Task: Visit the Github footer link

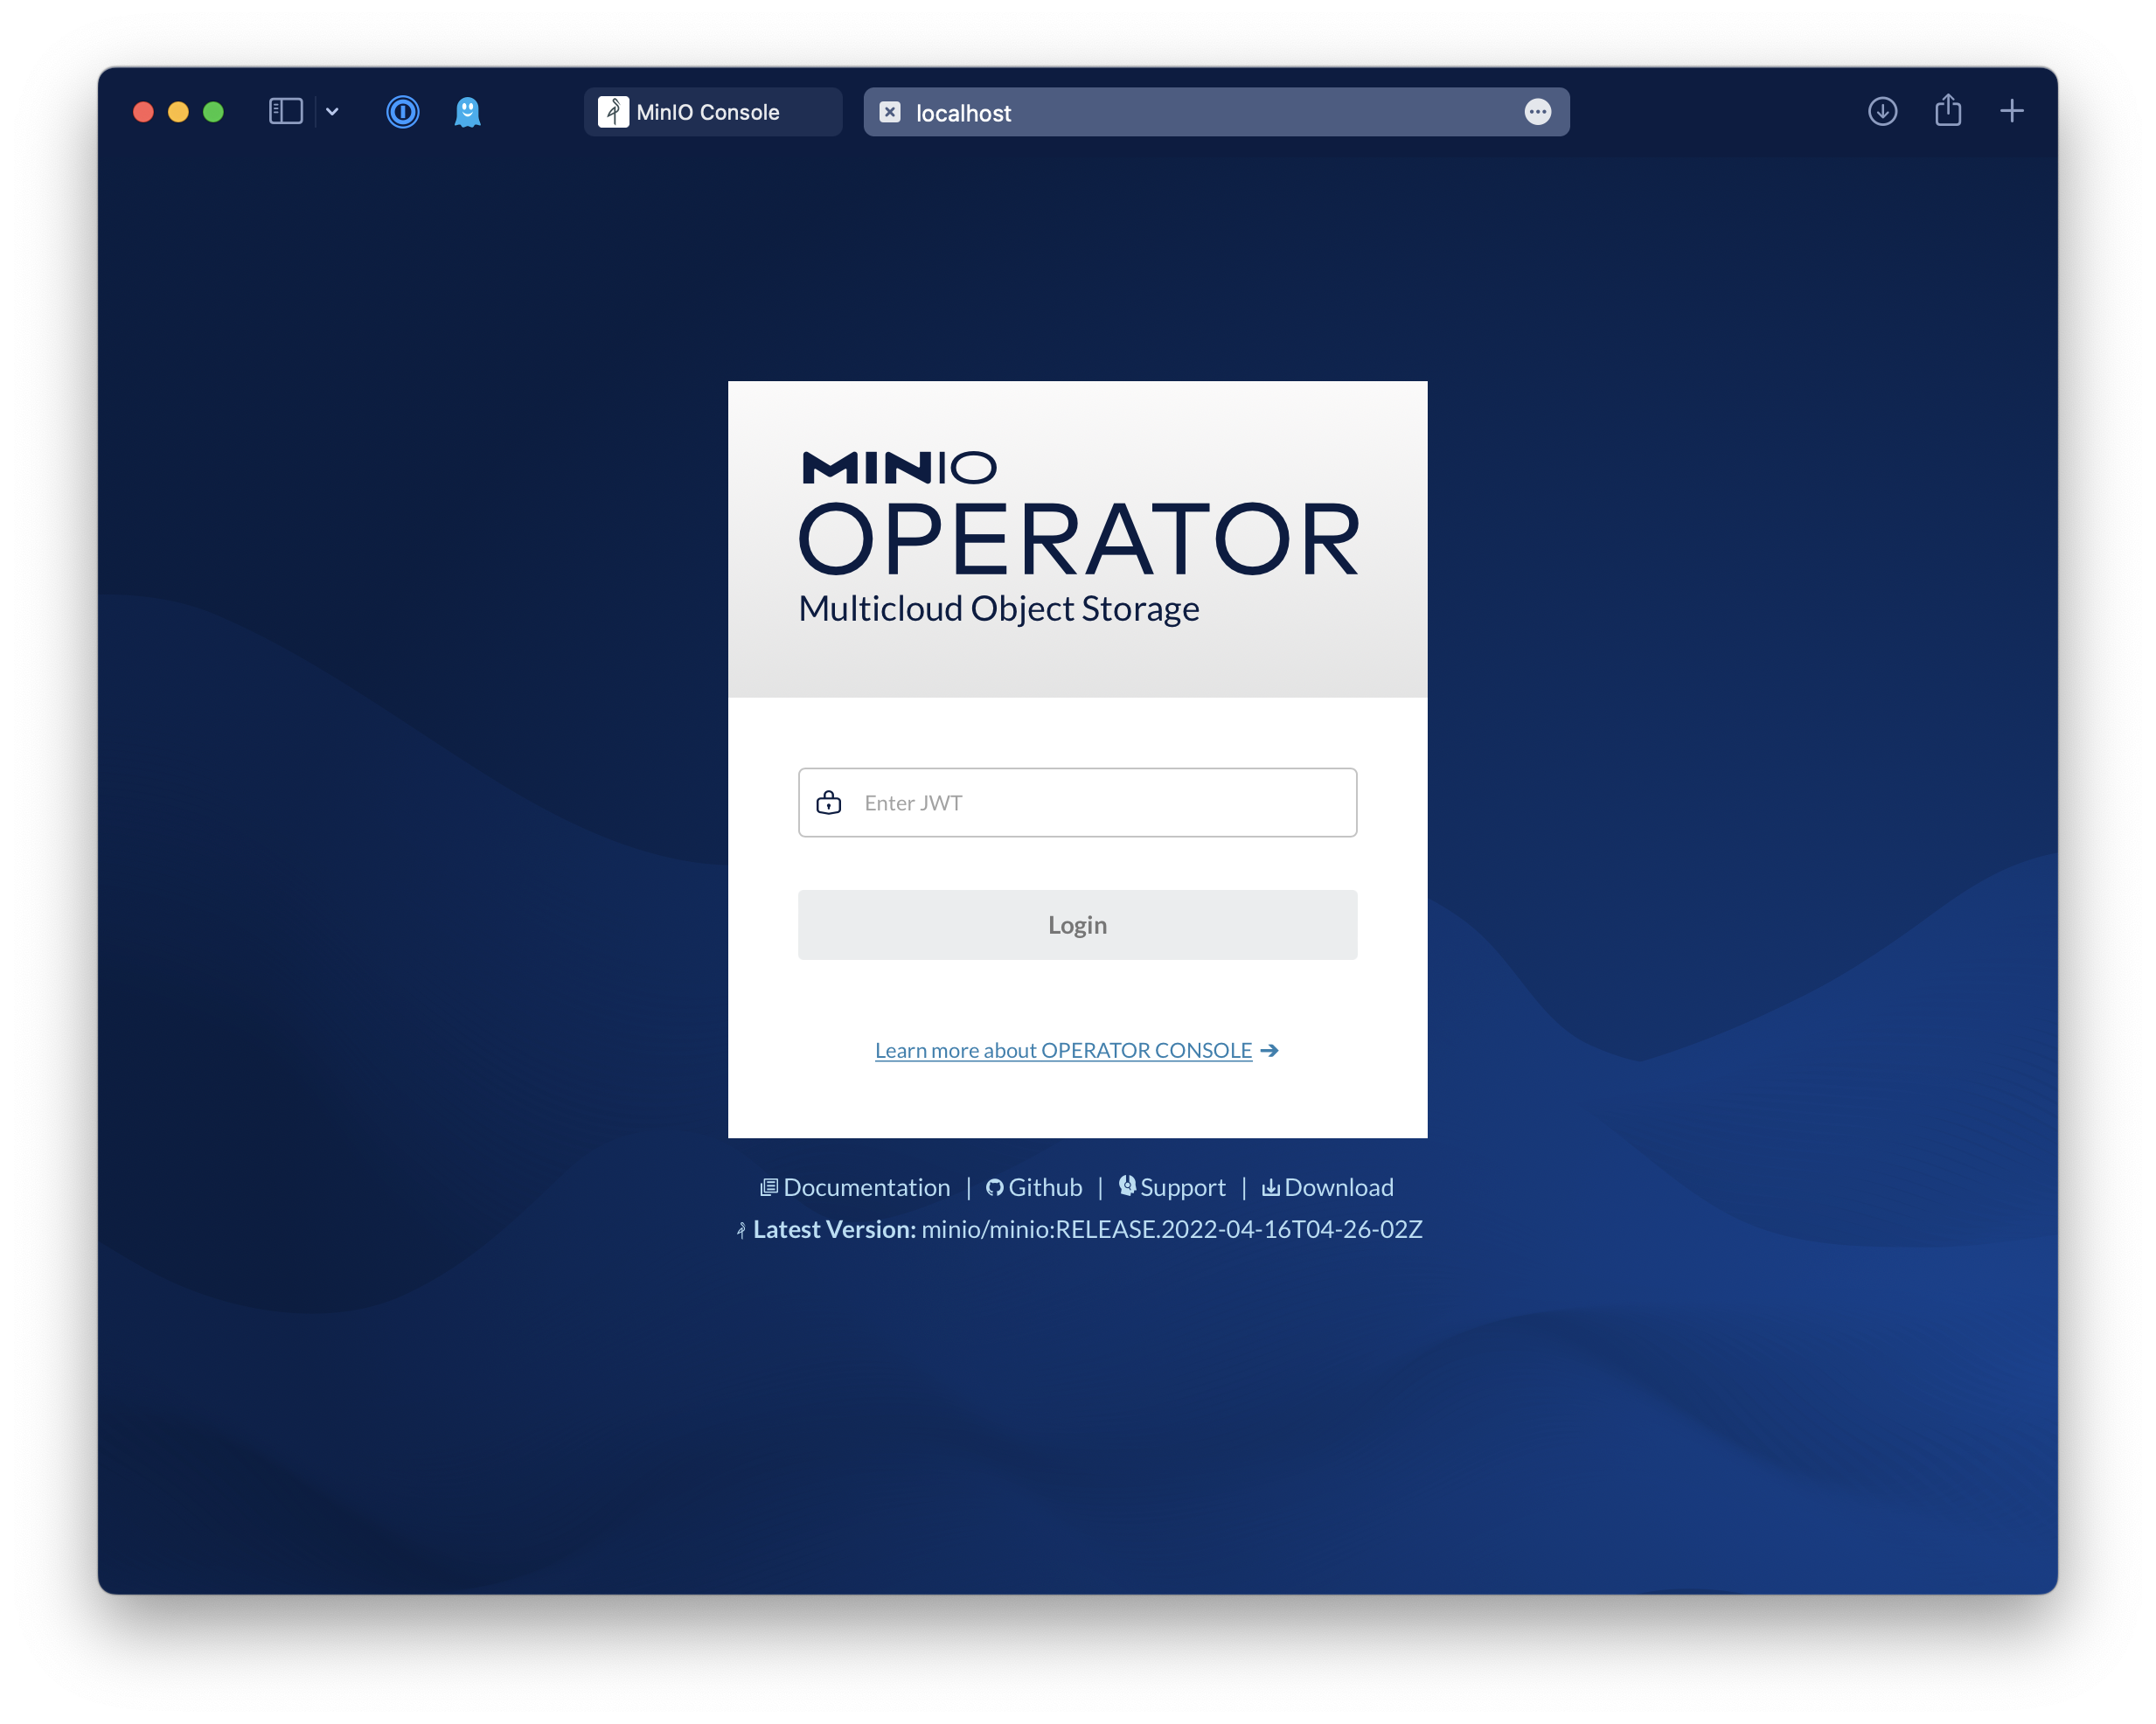Action: click(x=1044, y=1187)
